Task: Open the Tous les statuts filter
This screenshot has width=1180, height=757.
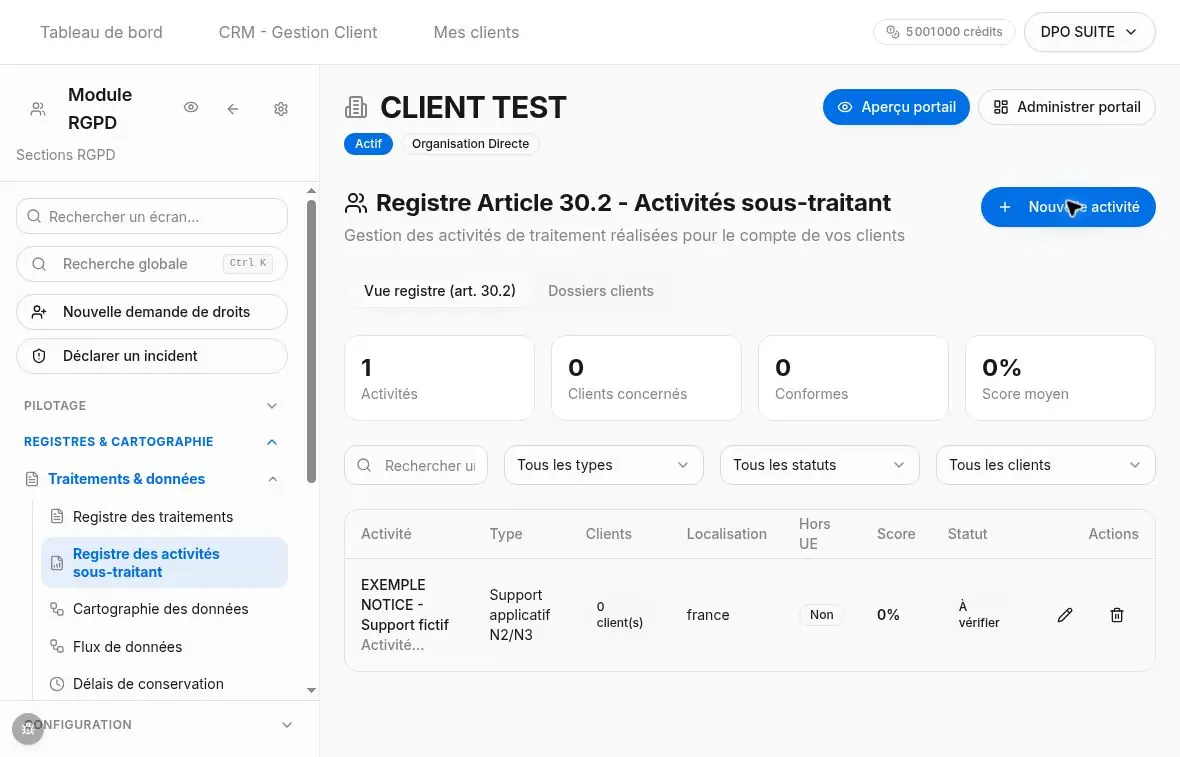Action: [820, 465]
